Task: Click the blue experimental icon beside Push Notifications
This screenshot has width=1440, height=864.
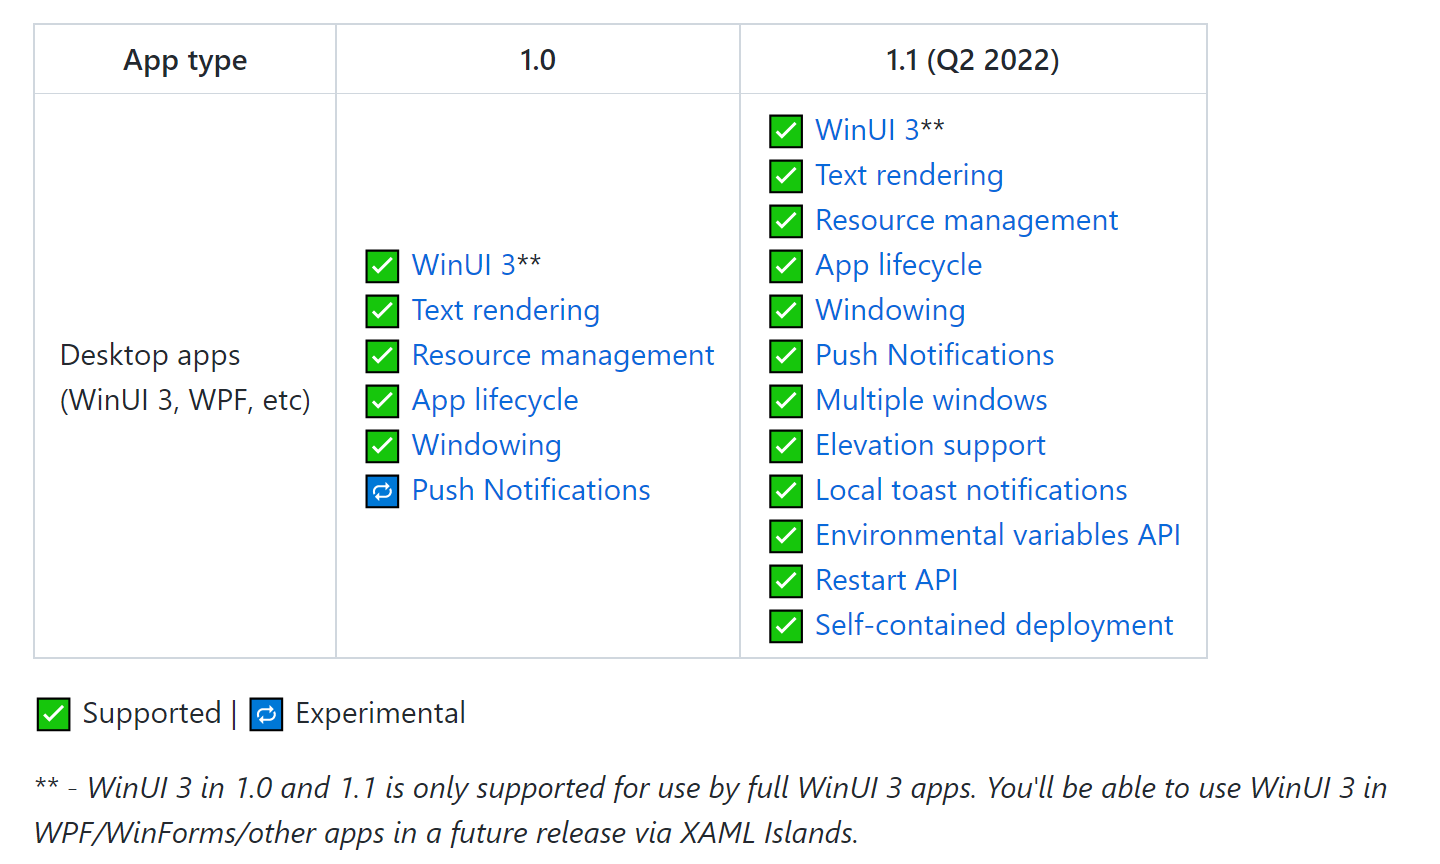Action: click(382, 491)
